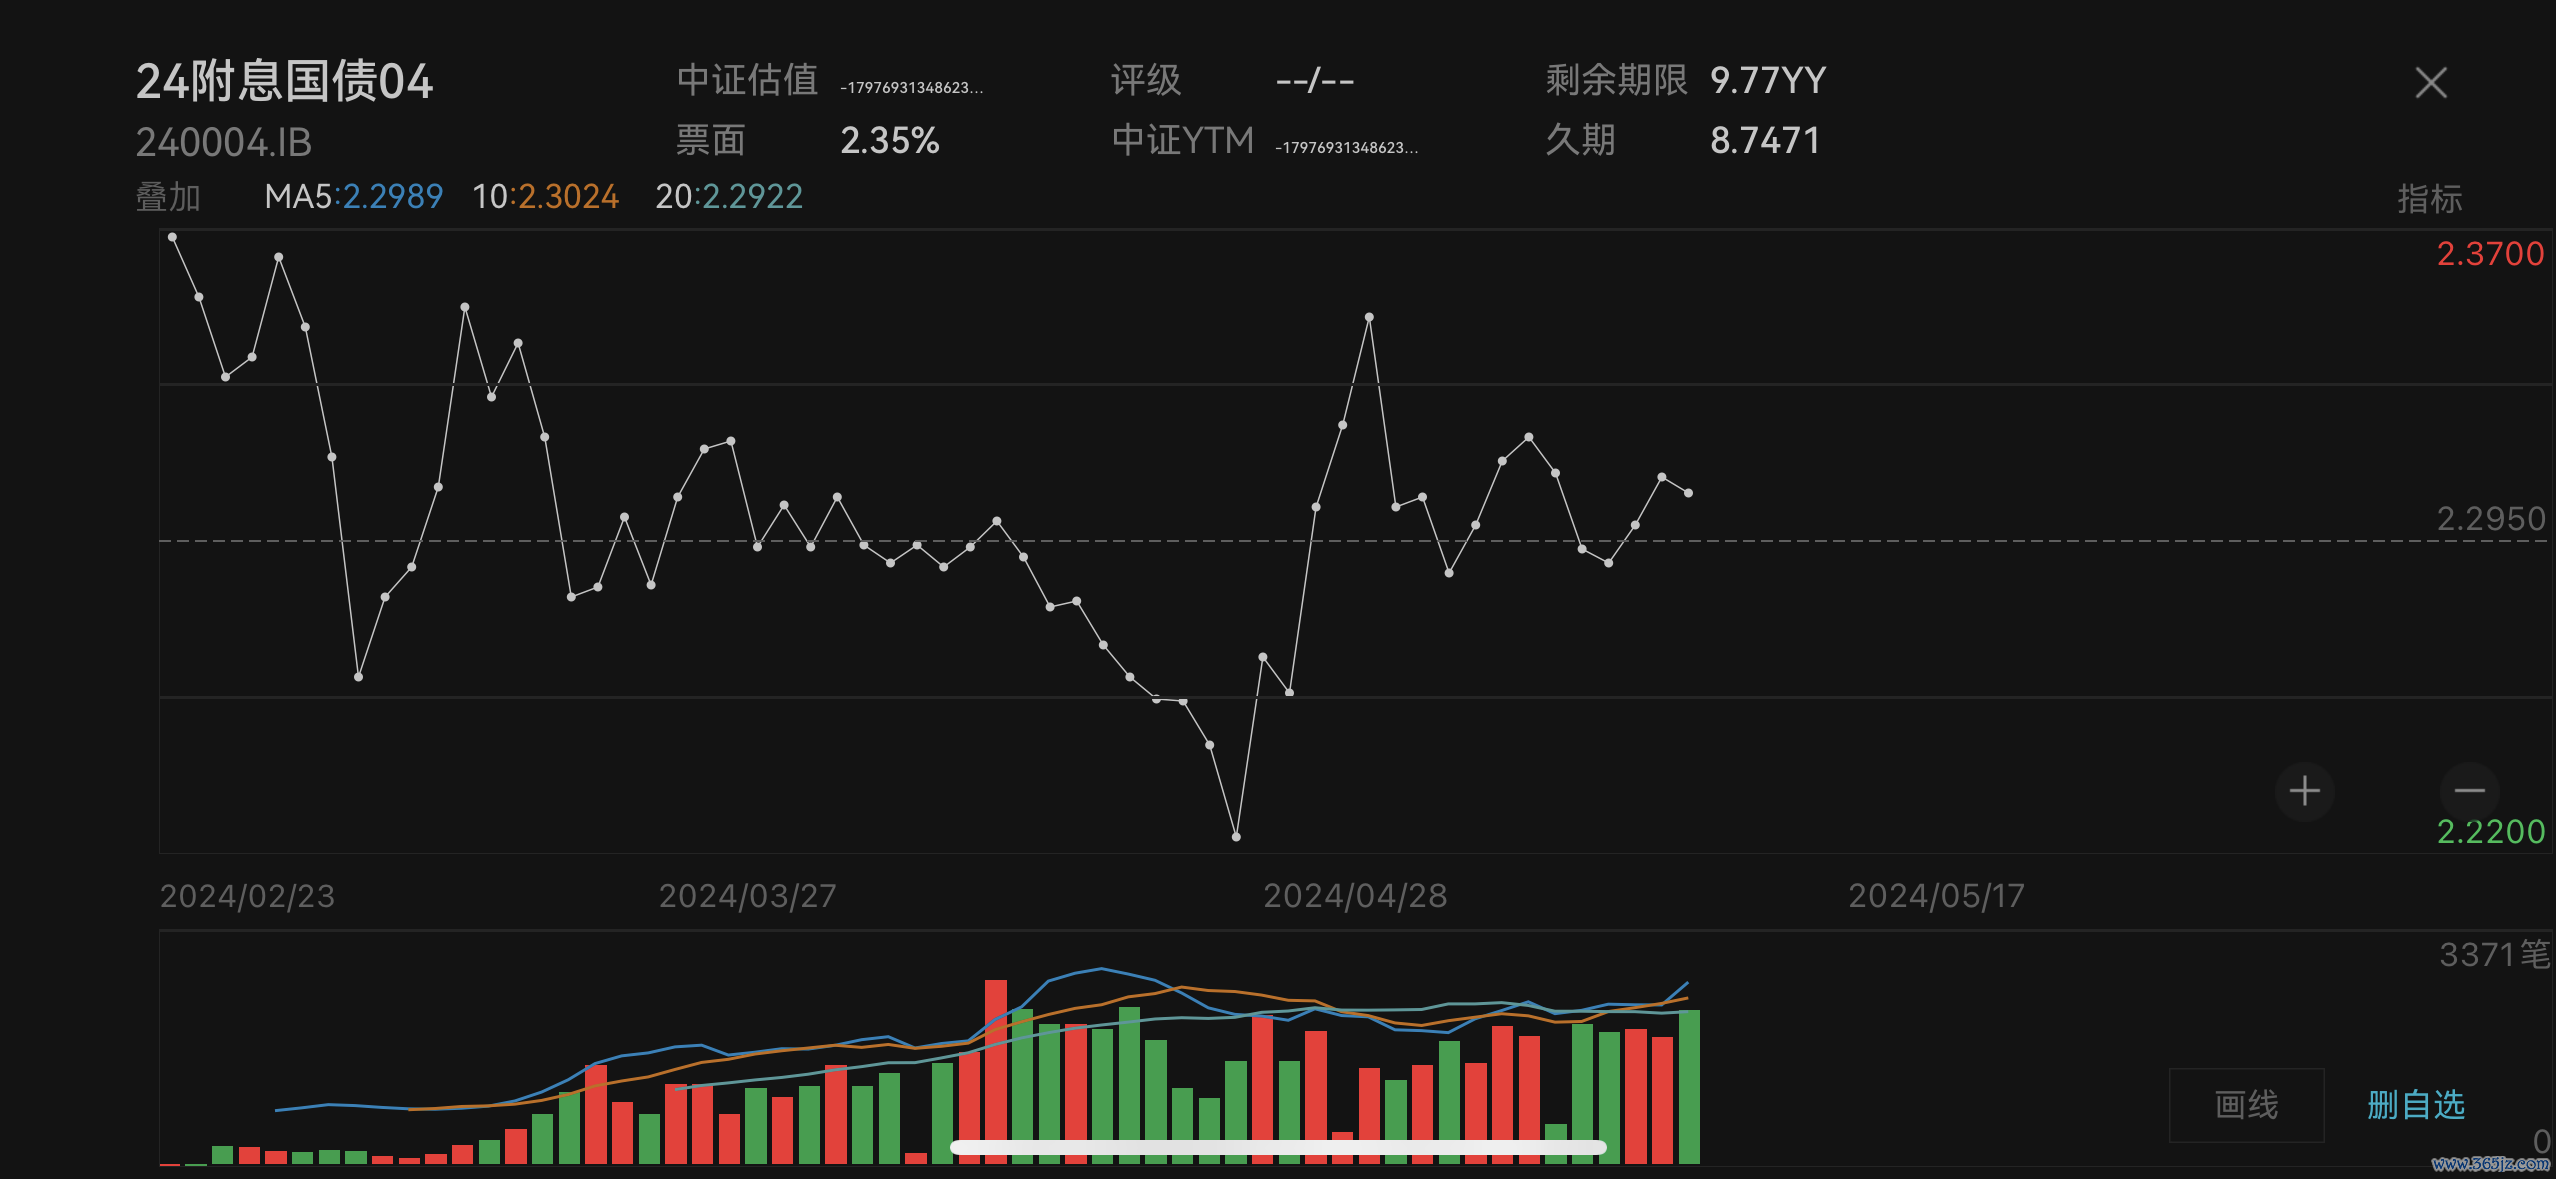Viewport: 2556px width, 1179px height.
Task: Open the 指标 indicator menu
Action: pos(2429,199)
